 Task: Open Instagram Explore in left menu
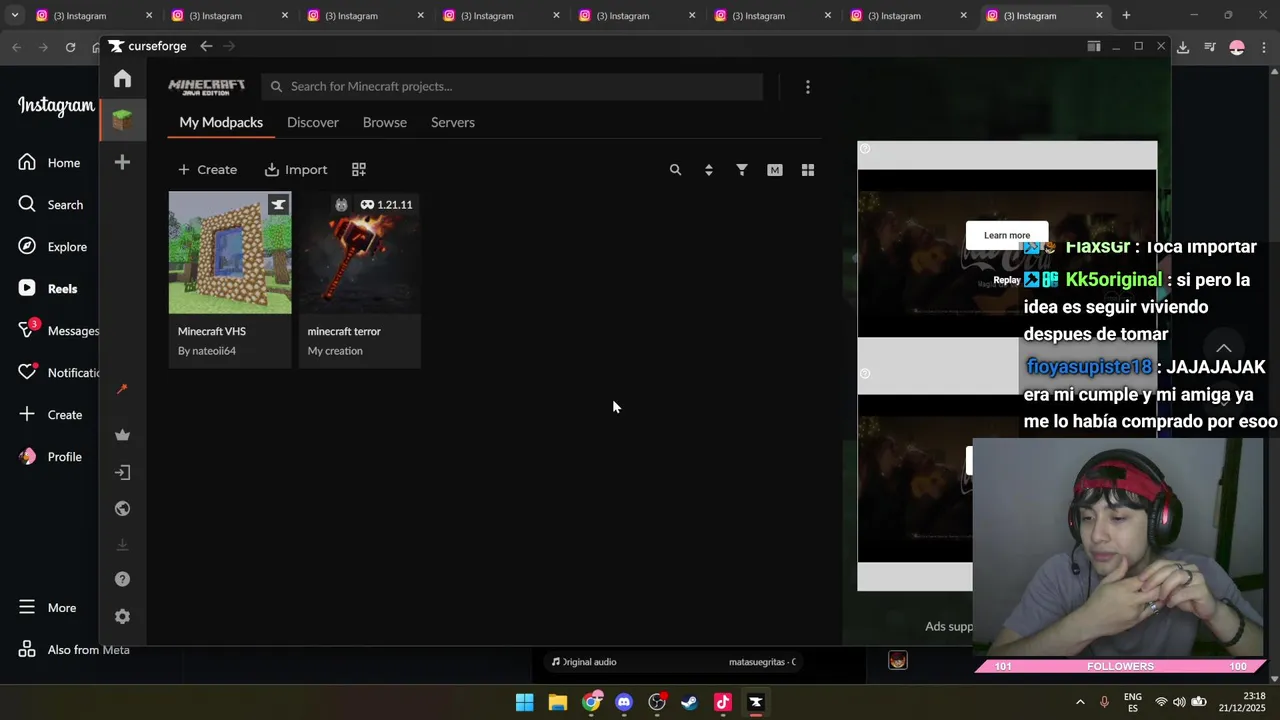[x=53, y=247]
